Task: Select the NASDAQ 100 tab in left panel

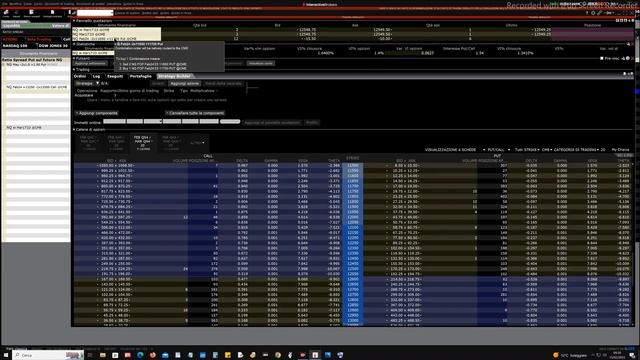Action: [15, 46]
